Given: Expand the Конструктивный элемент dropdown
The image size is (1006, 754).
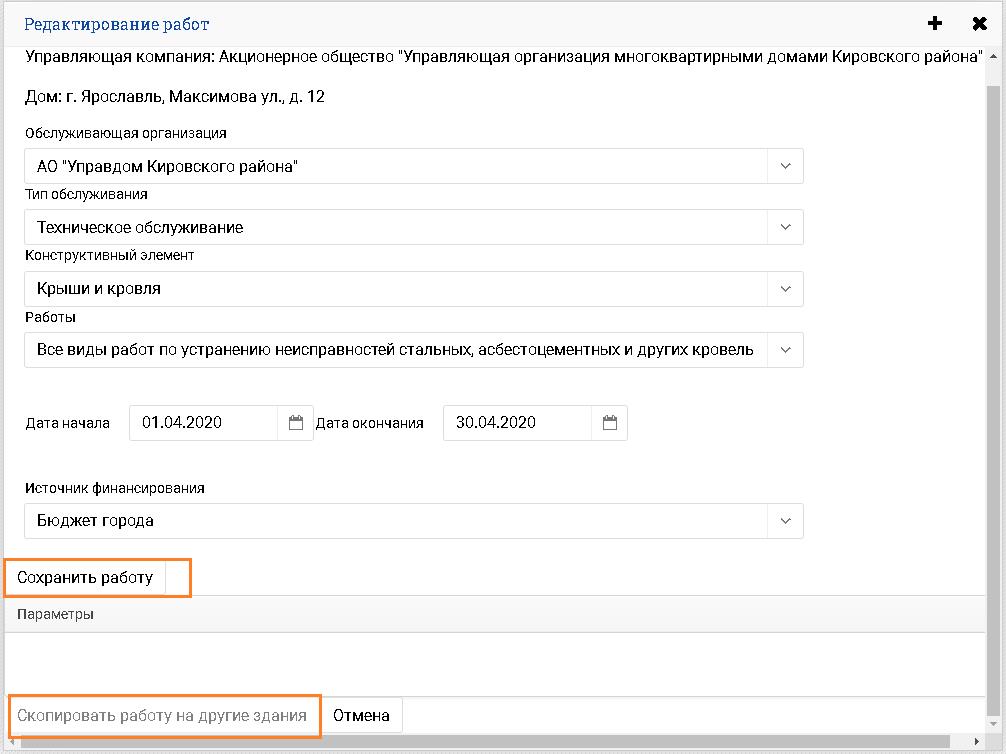Looking at the screenshot, I should [785, 289].
